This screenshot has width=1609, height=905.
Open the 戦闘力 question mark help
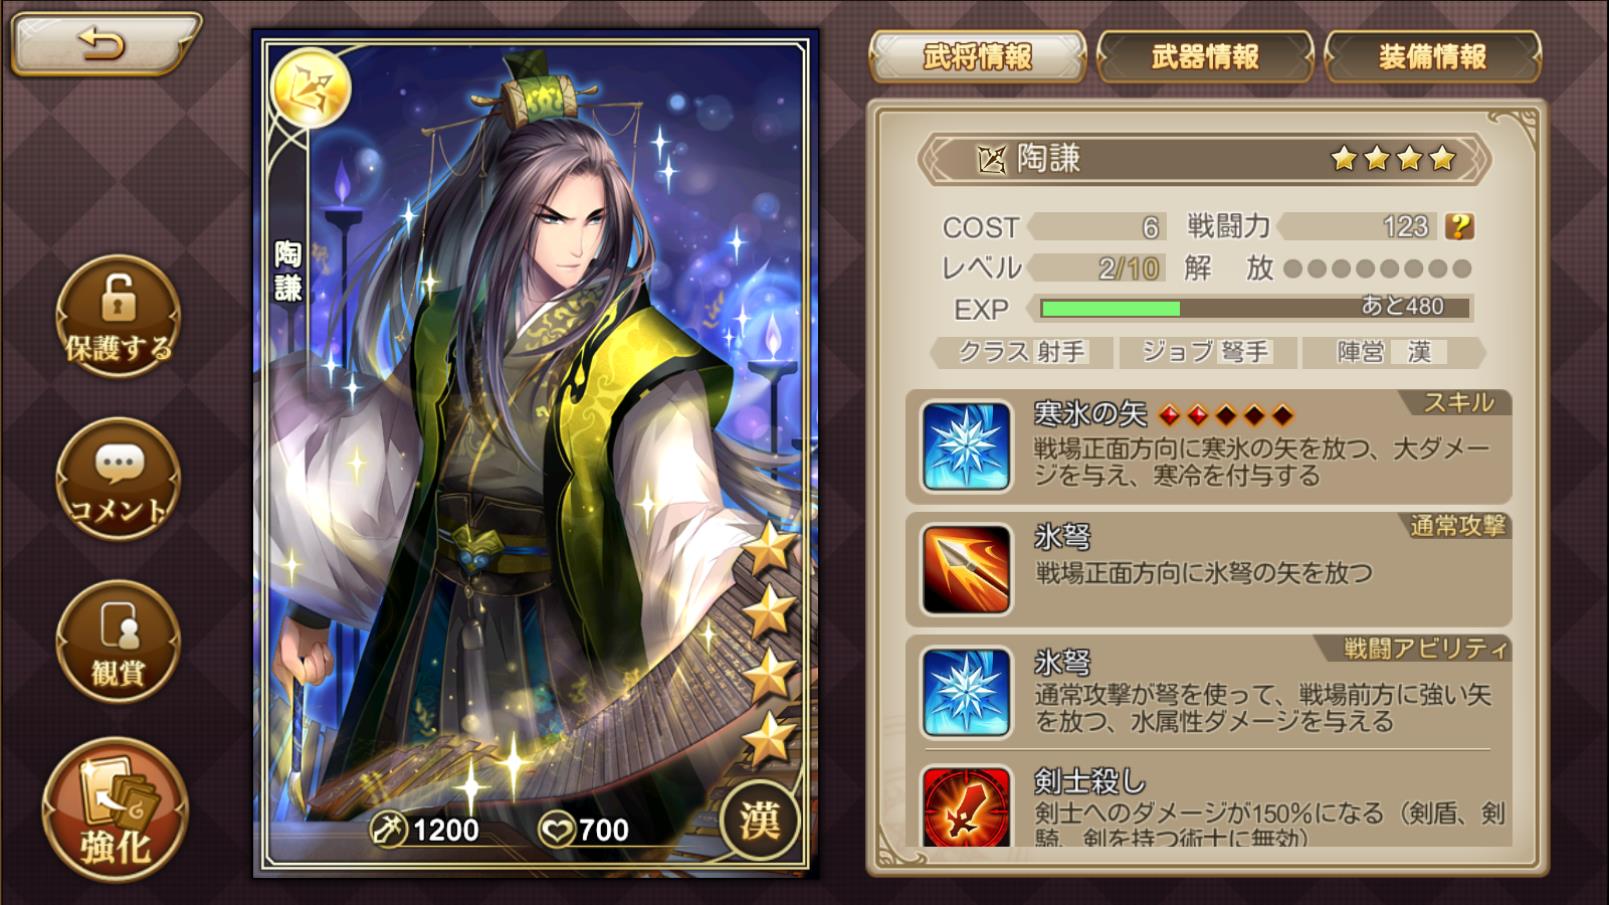[1459, 227]
